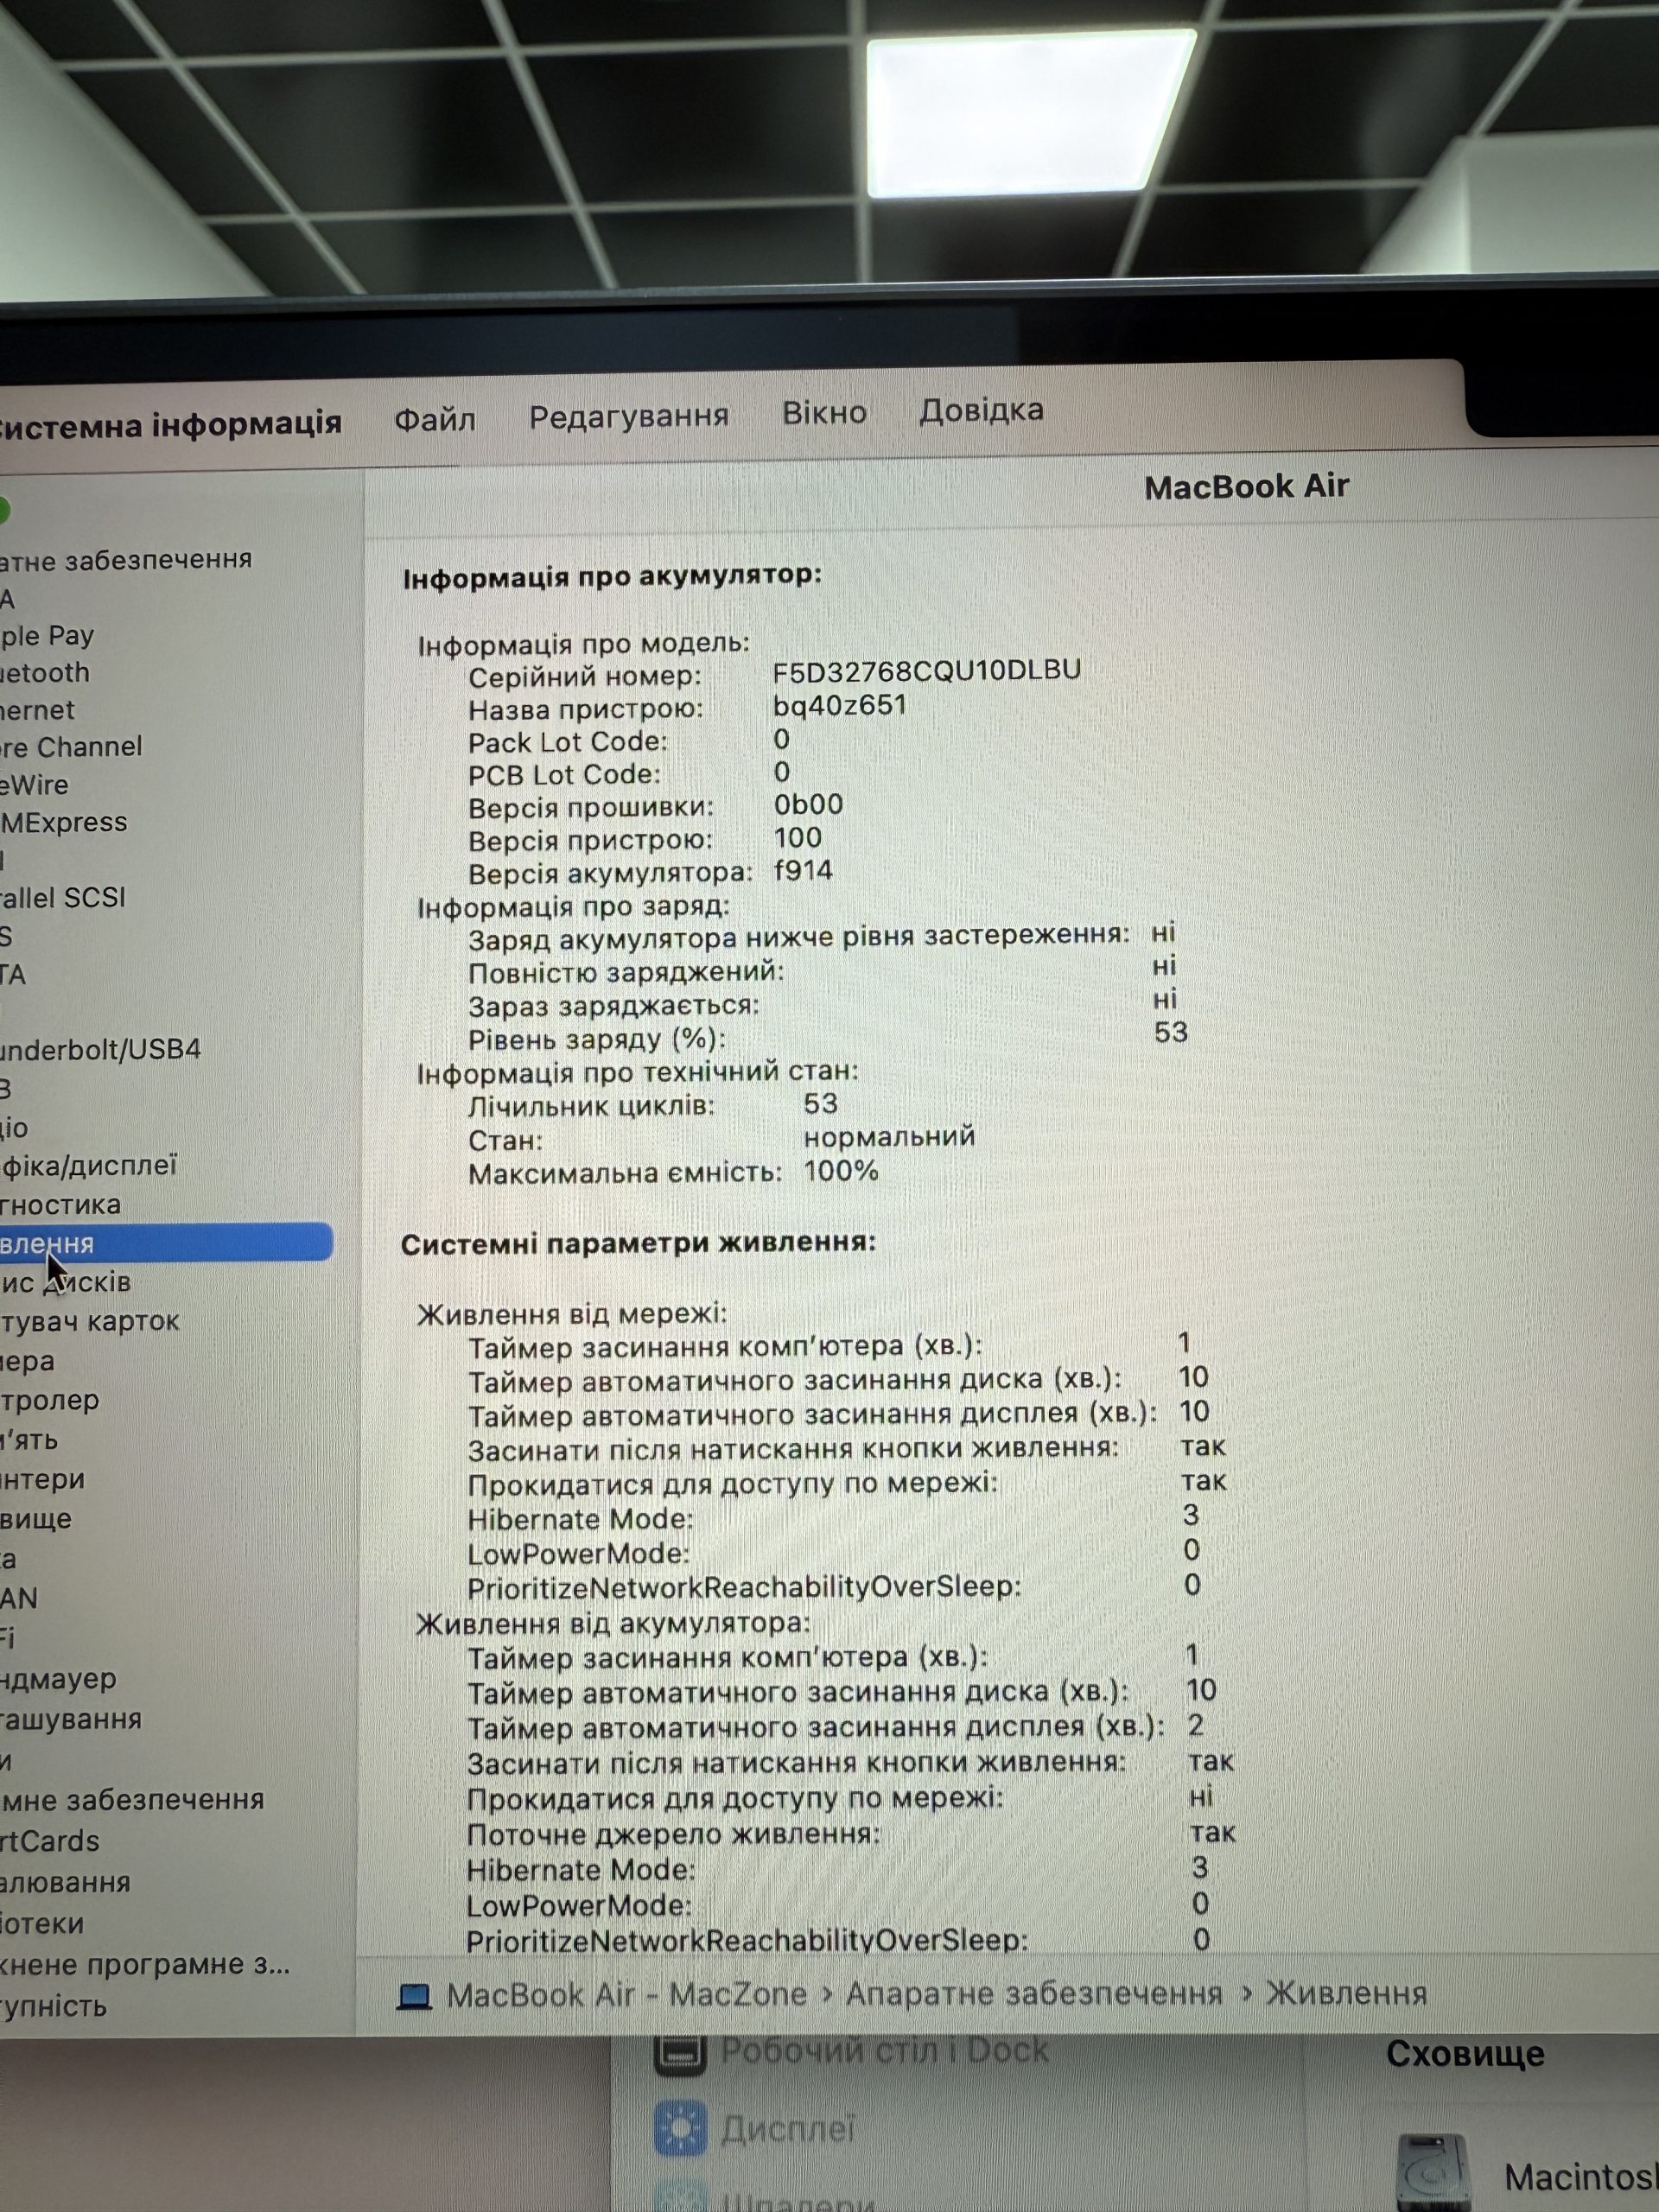
Task: Open Робочий стіл і Dock in background window
Action: pos(884,2051)
